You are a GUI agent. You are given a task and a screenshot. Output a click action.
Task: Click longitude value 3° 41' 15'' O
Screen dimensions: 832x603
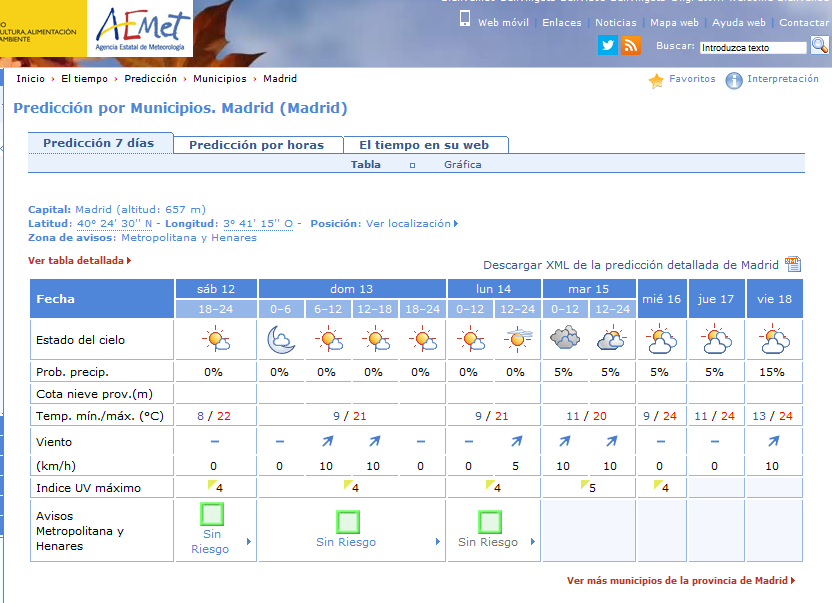[x=258, y=223]
